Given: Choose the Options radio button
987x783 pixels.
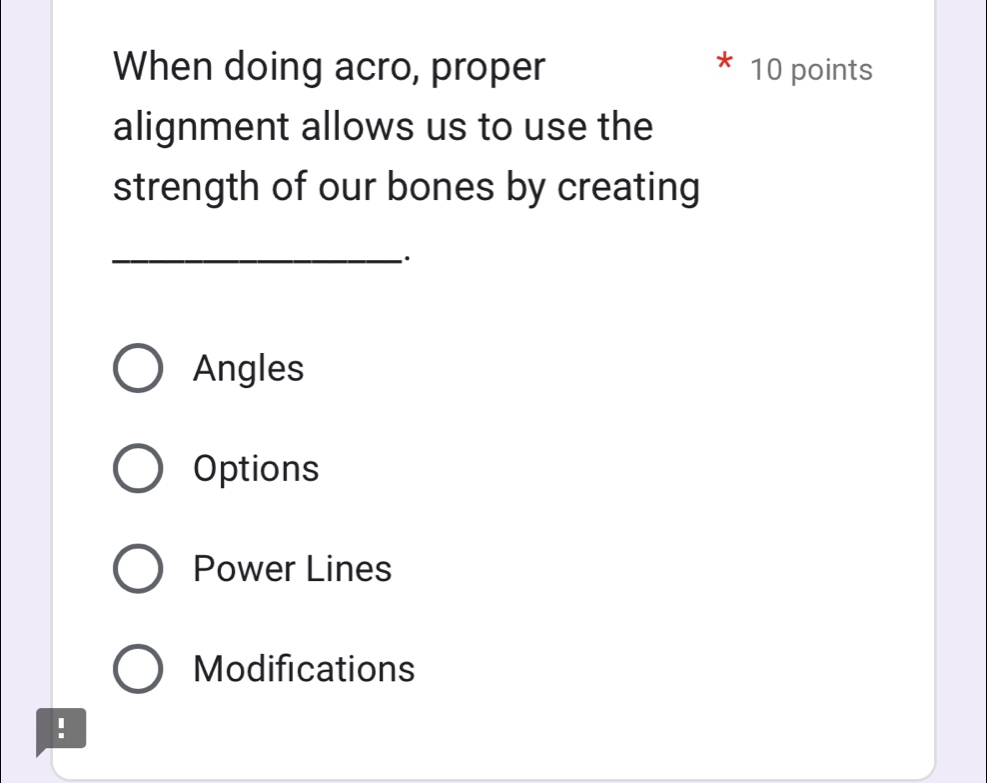Looking at the screenshot, I should (x=138, y=469).
